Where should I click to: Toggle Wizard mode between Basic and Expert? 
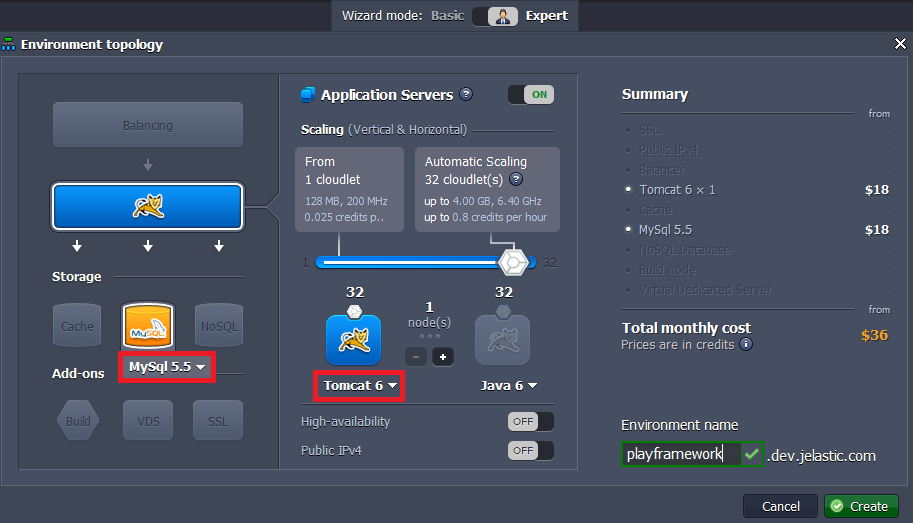(496, 16)
